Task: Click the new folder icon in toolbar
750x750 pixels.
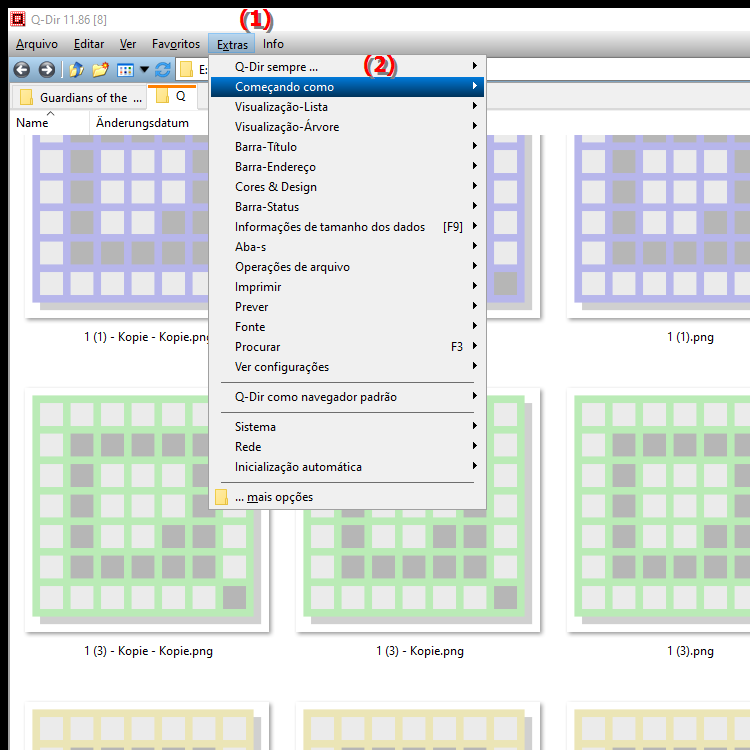Action: point(100,70)
